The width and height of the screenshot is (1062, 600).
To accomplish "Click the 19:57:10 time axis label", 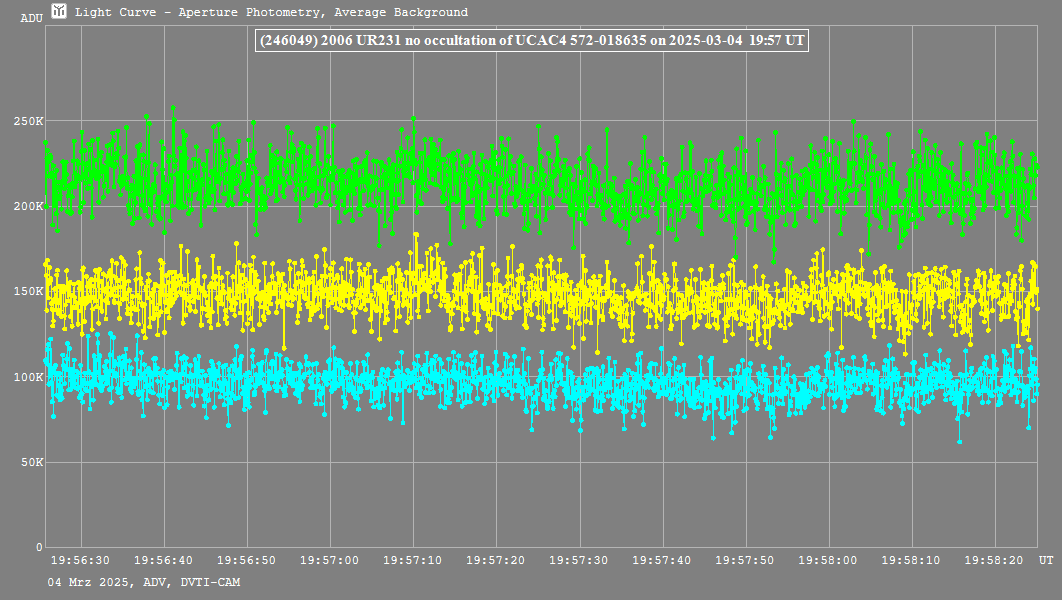I will click(412, 561).
